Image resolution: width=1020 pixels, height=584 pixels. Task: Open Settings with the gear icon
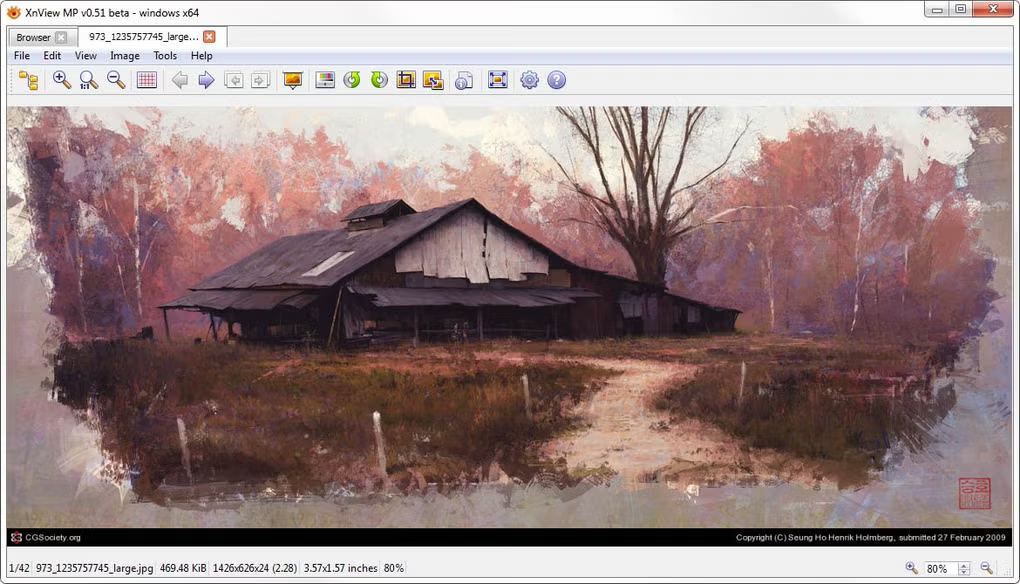tap(530, 80)
